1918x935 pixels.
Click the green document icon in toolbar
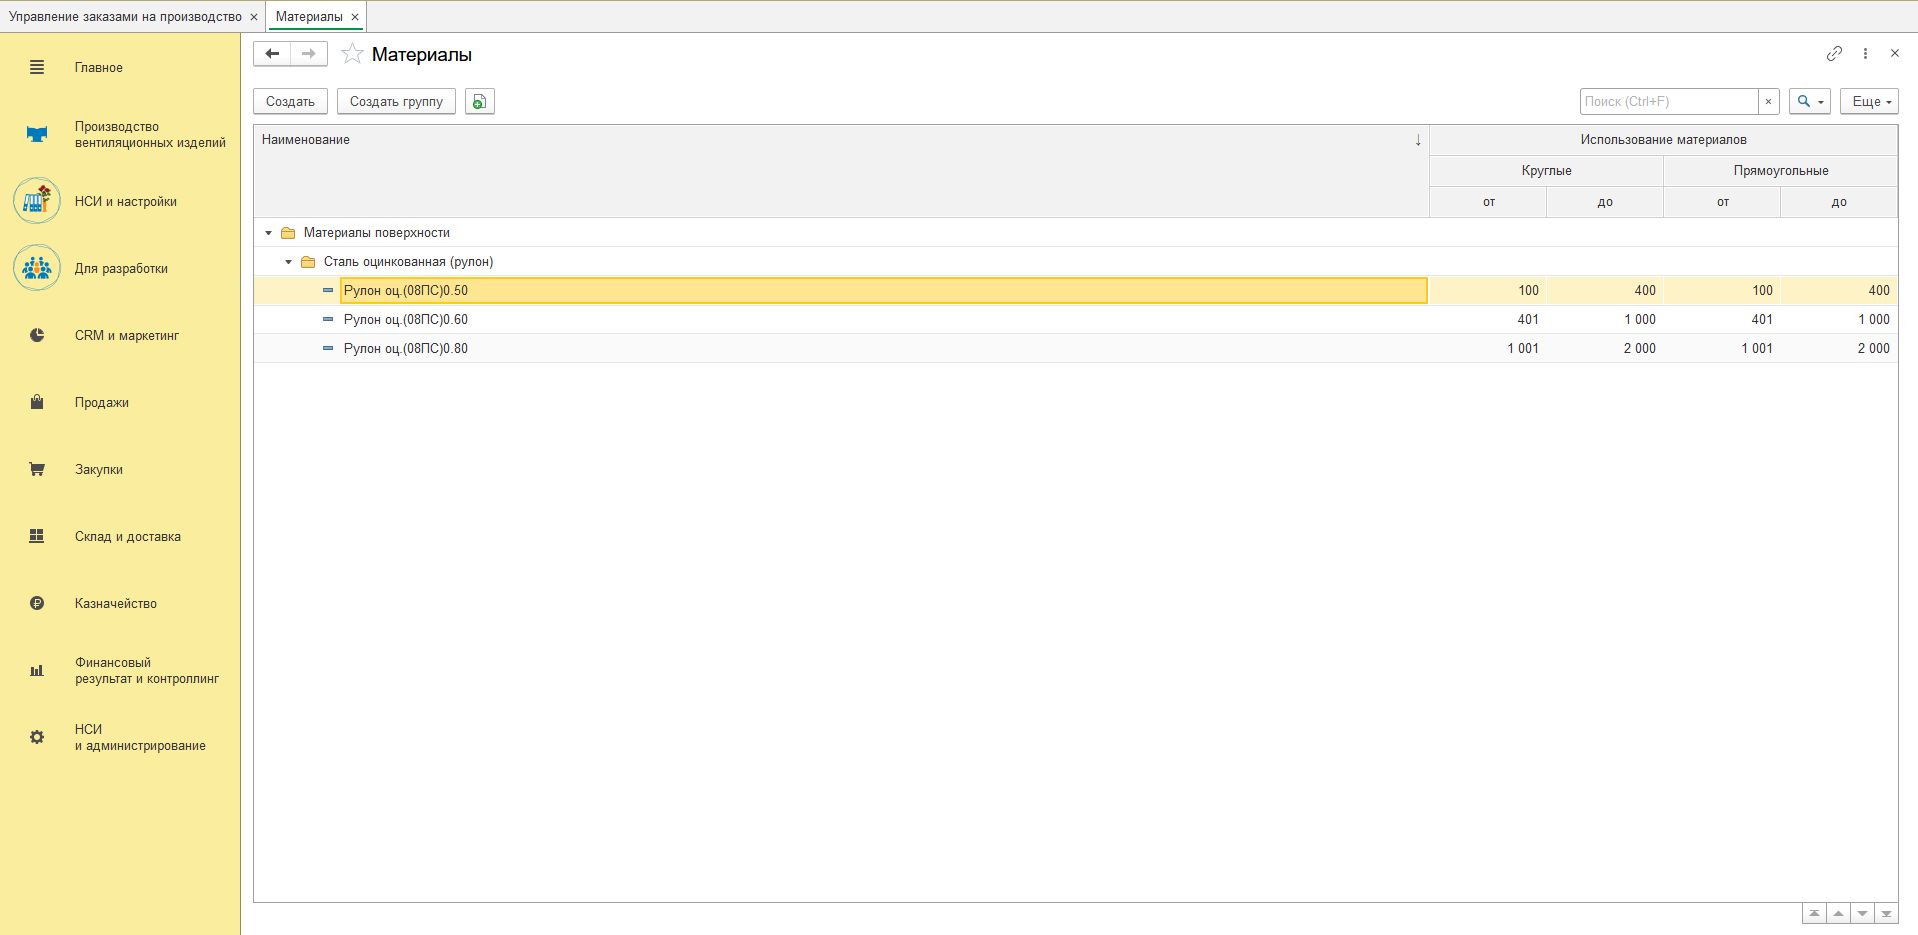(480, 102)
